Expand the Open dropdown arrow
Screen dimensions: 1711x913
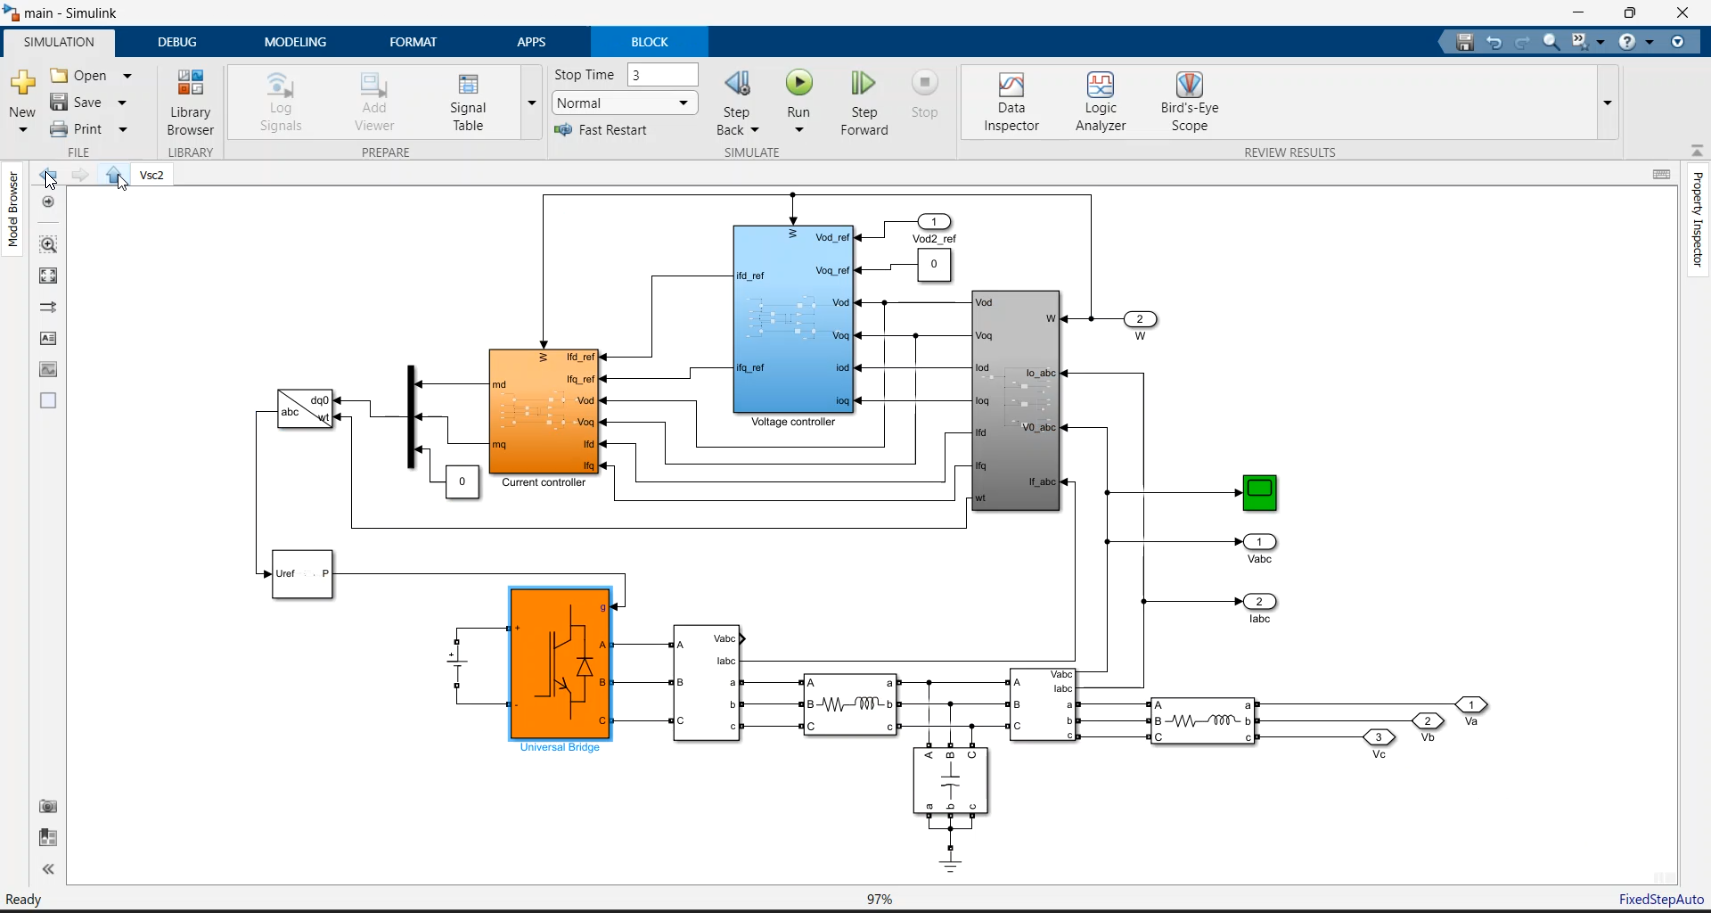[127, 76]
